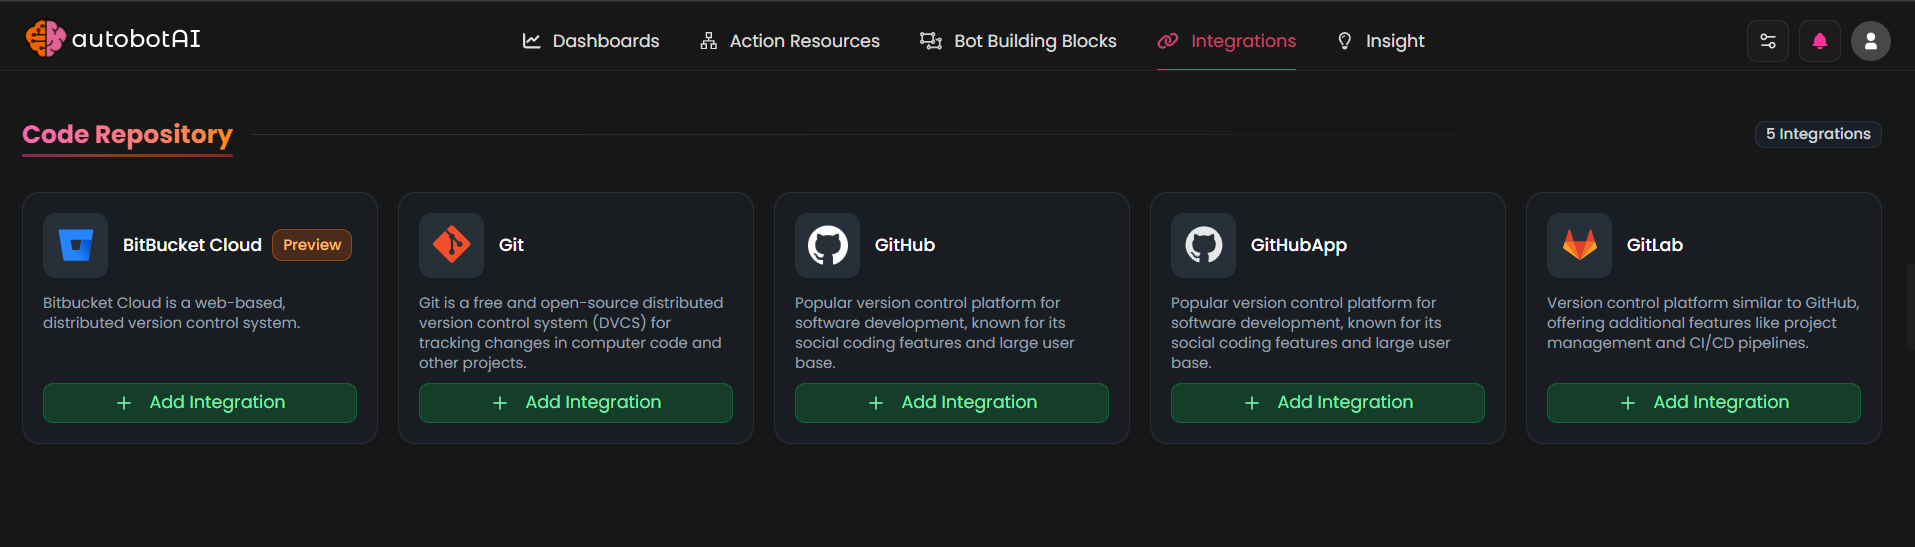Click the GitHub octocat icon
Viewport: 1915px width, 547px height.
click(827, 245)
